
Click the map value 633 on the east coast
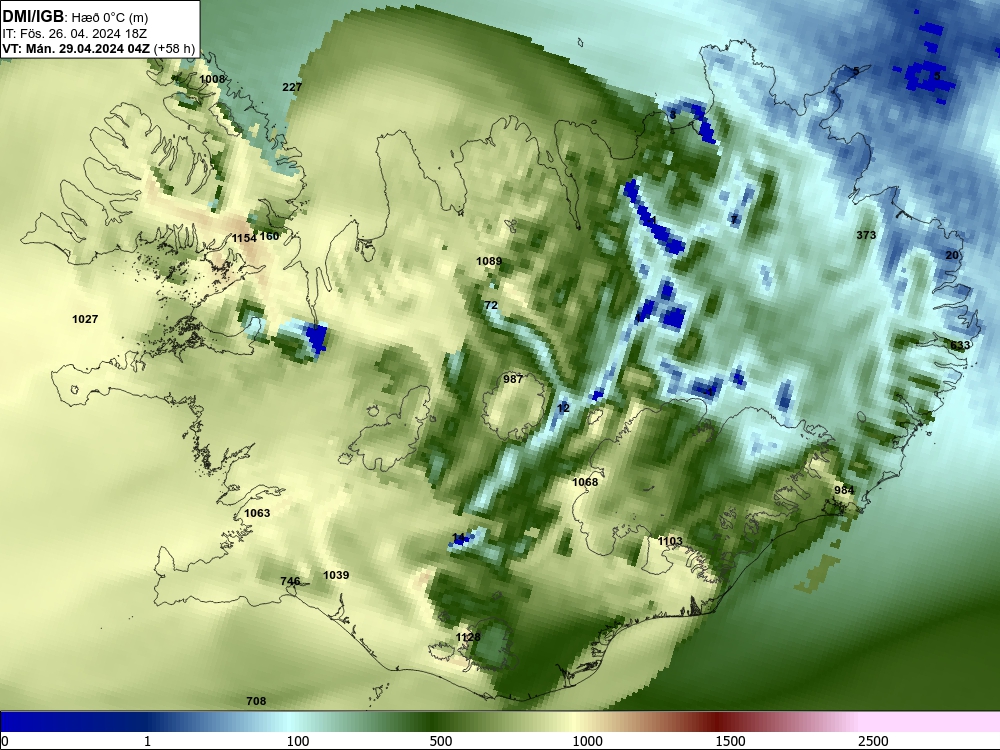pos(960,345)
